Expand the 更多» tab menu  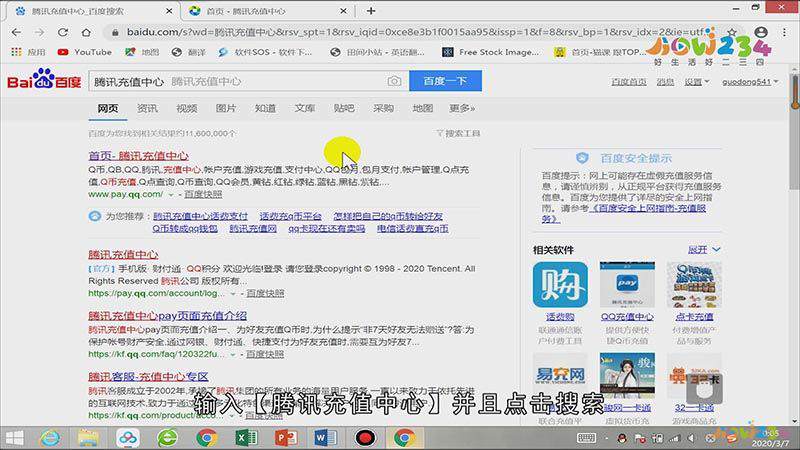pyautogui.click(x=462, y=108)
